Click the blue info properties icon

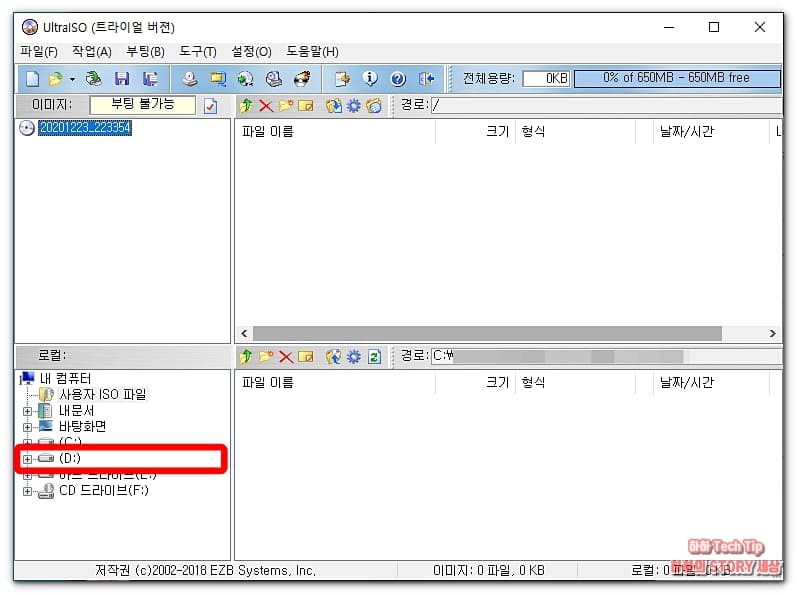370,79
